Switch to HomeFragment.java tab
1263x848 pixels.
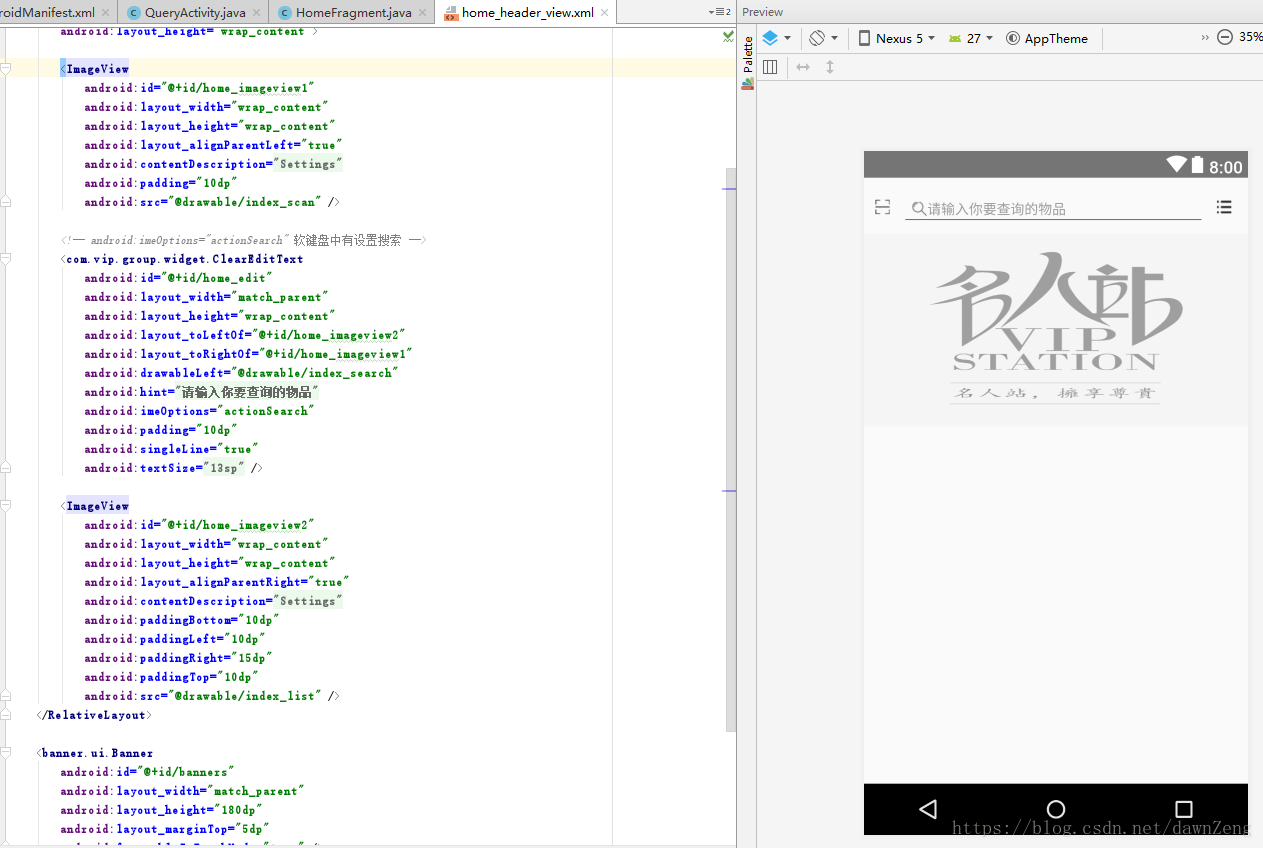353,13
